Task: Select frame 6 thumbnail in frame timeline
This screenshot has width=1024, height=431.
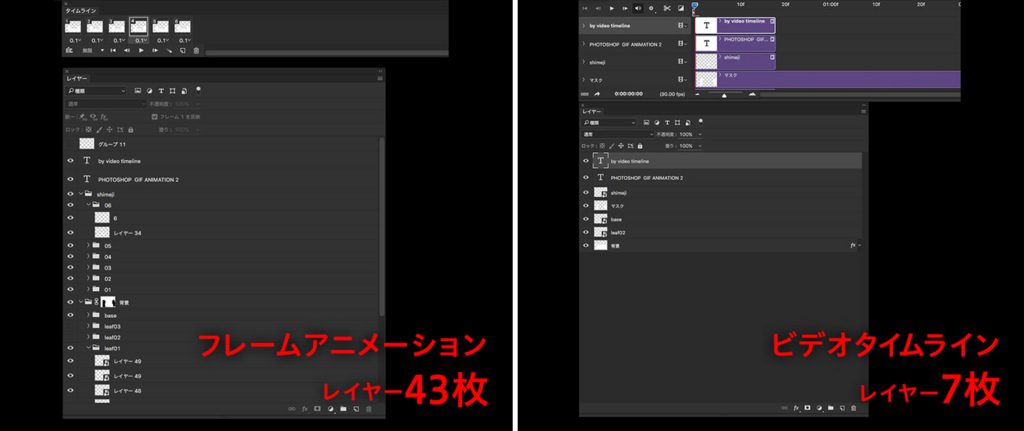Action: coord(182,26)
